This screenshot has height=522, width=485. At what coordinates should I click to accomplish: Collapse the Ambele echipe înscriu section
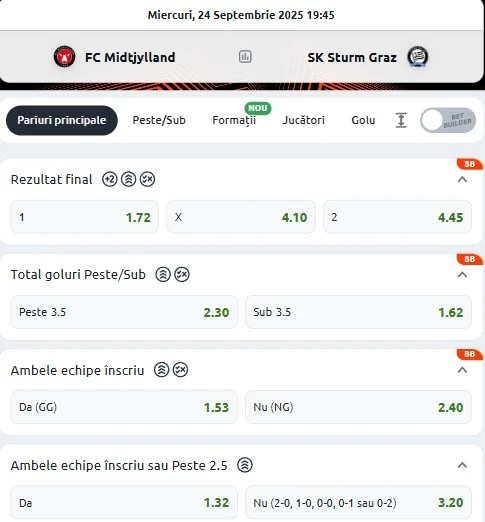(x=462, y=370)
